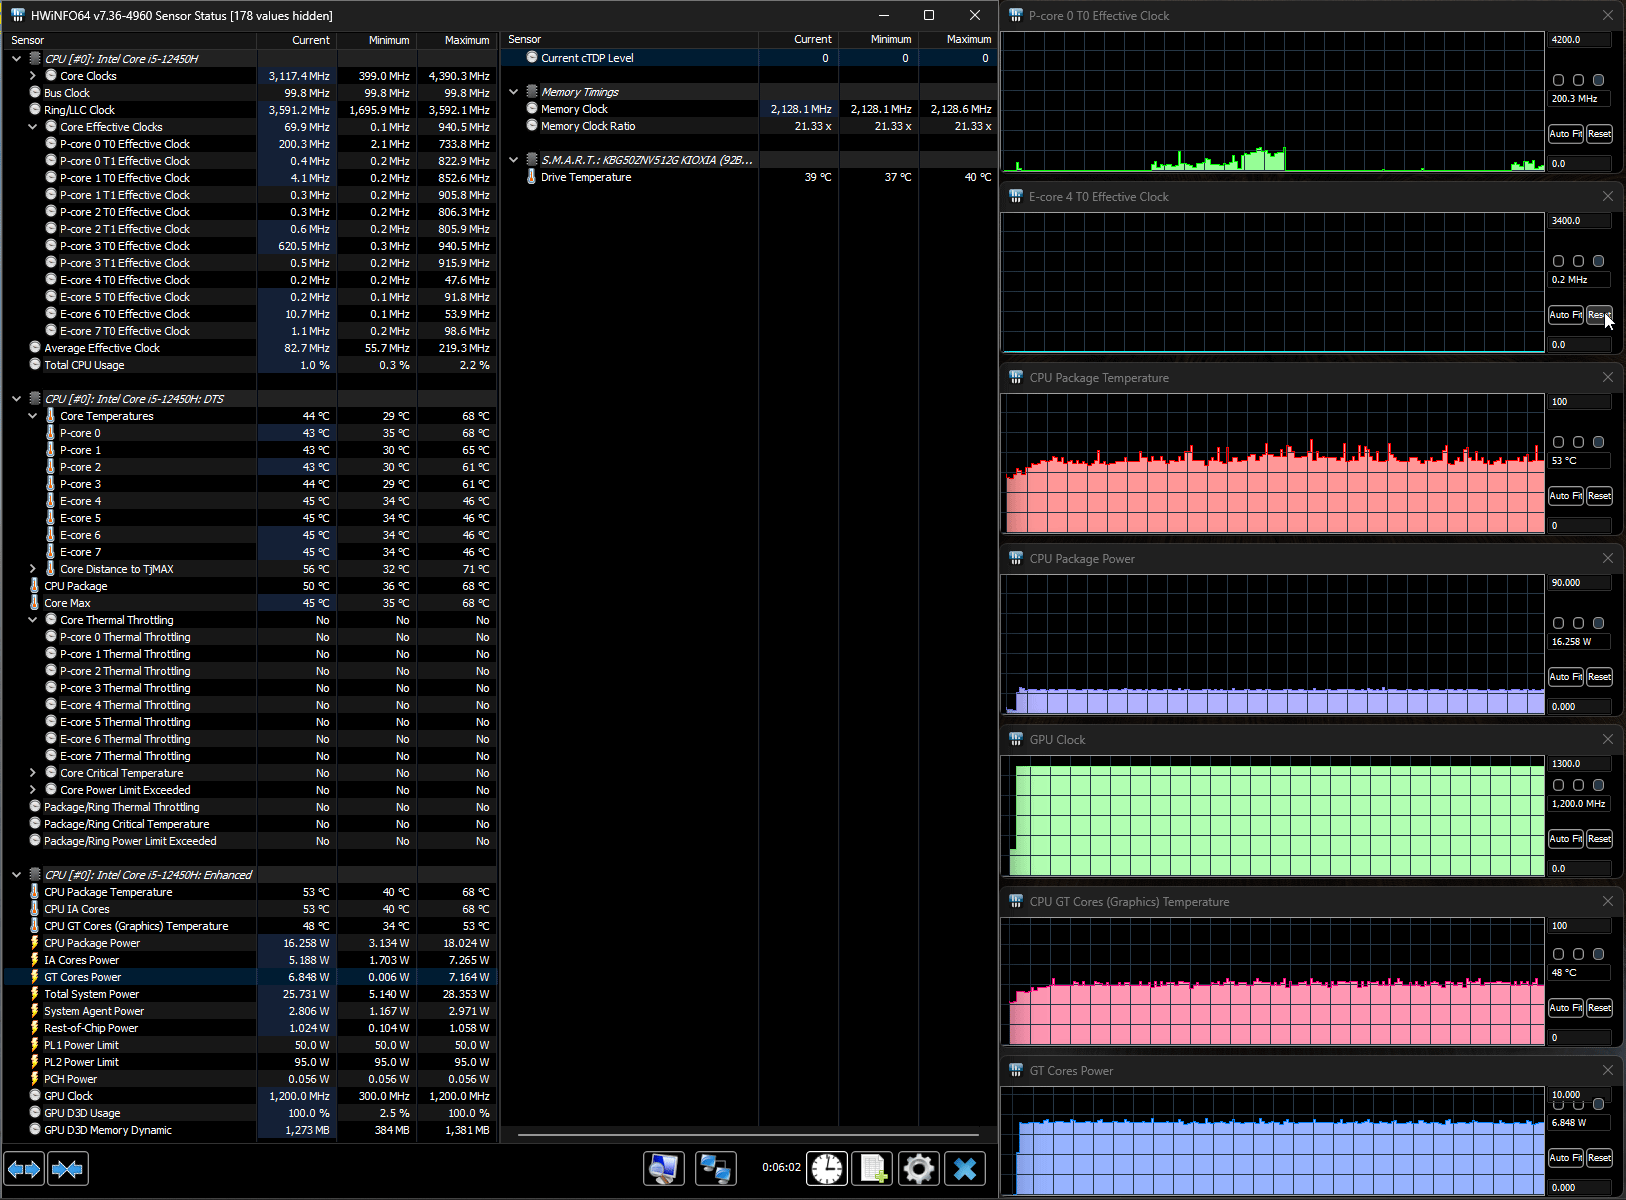Click the blue X close sensors icon

coord(965,1168)
